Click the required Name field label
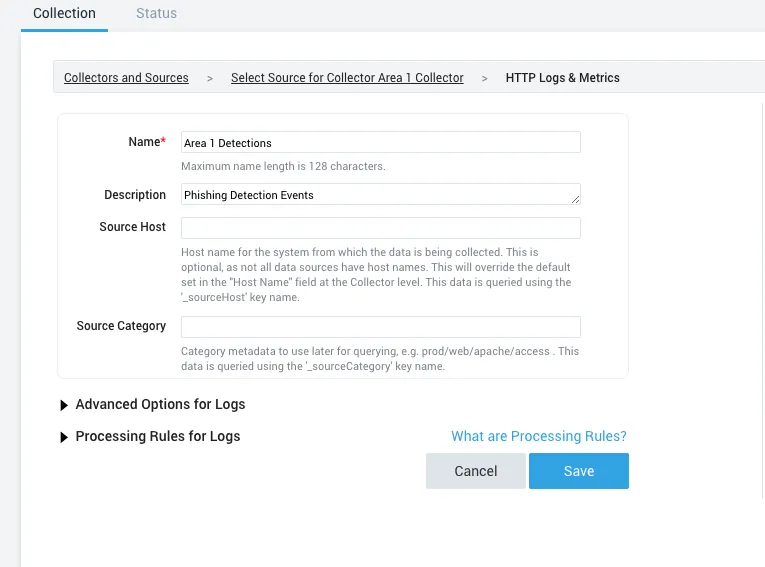Screen dimensions: 765x567 pos(146,142)
